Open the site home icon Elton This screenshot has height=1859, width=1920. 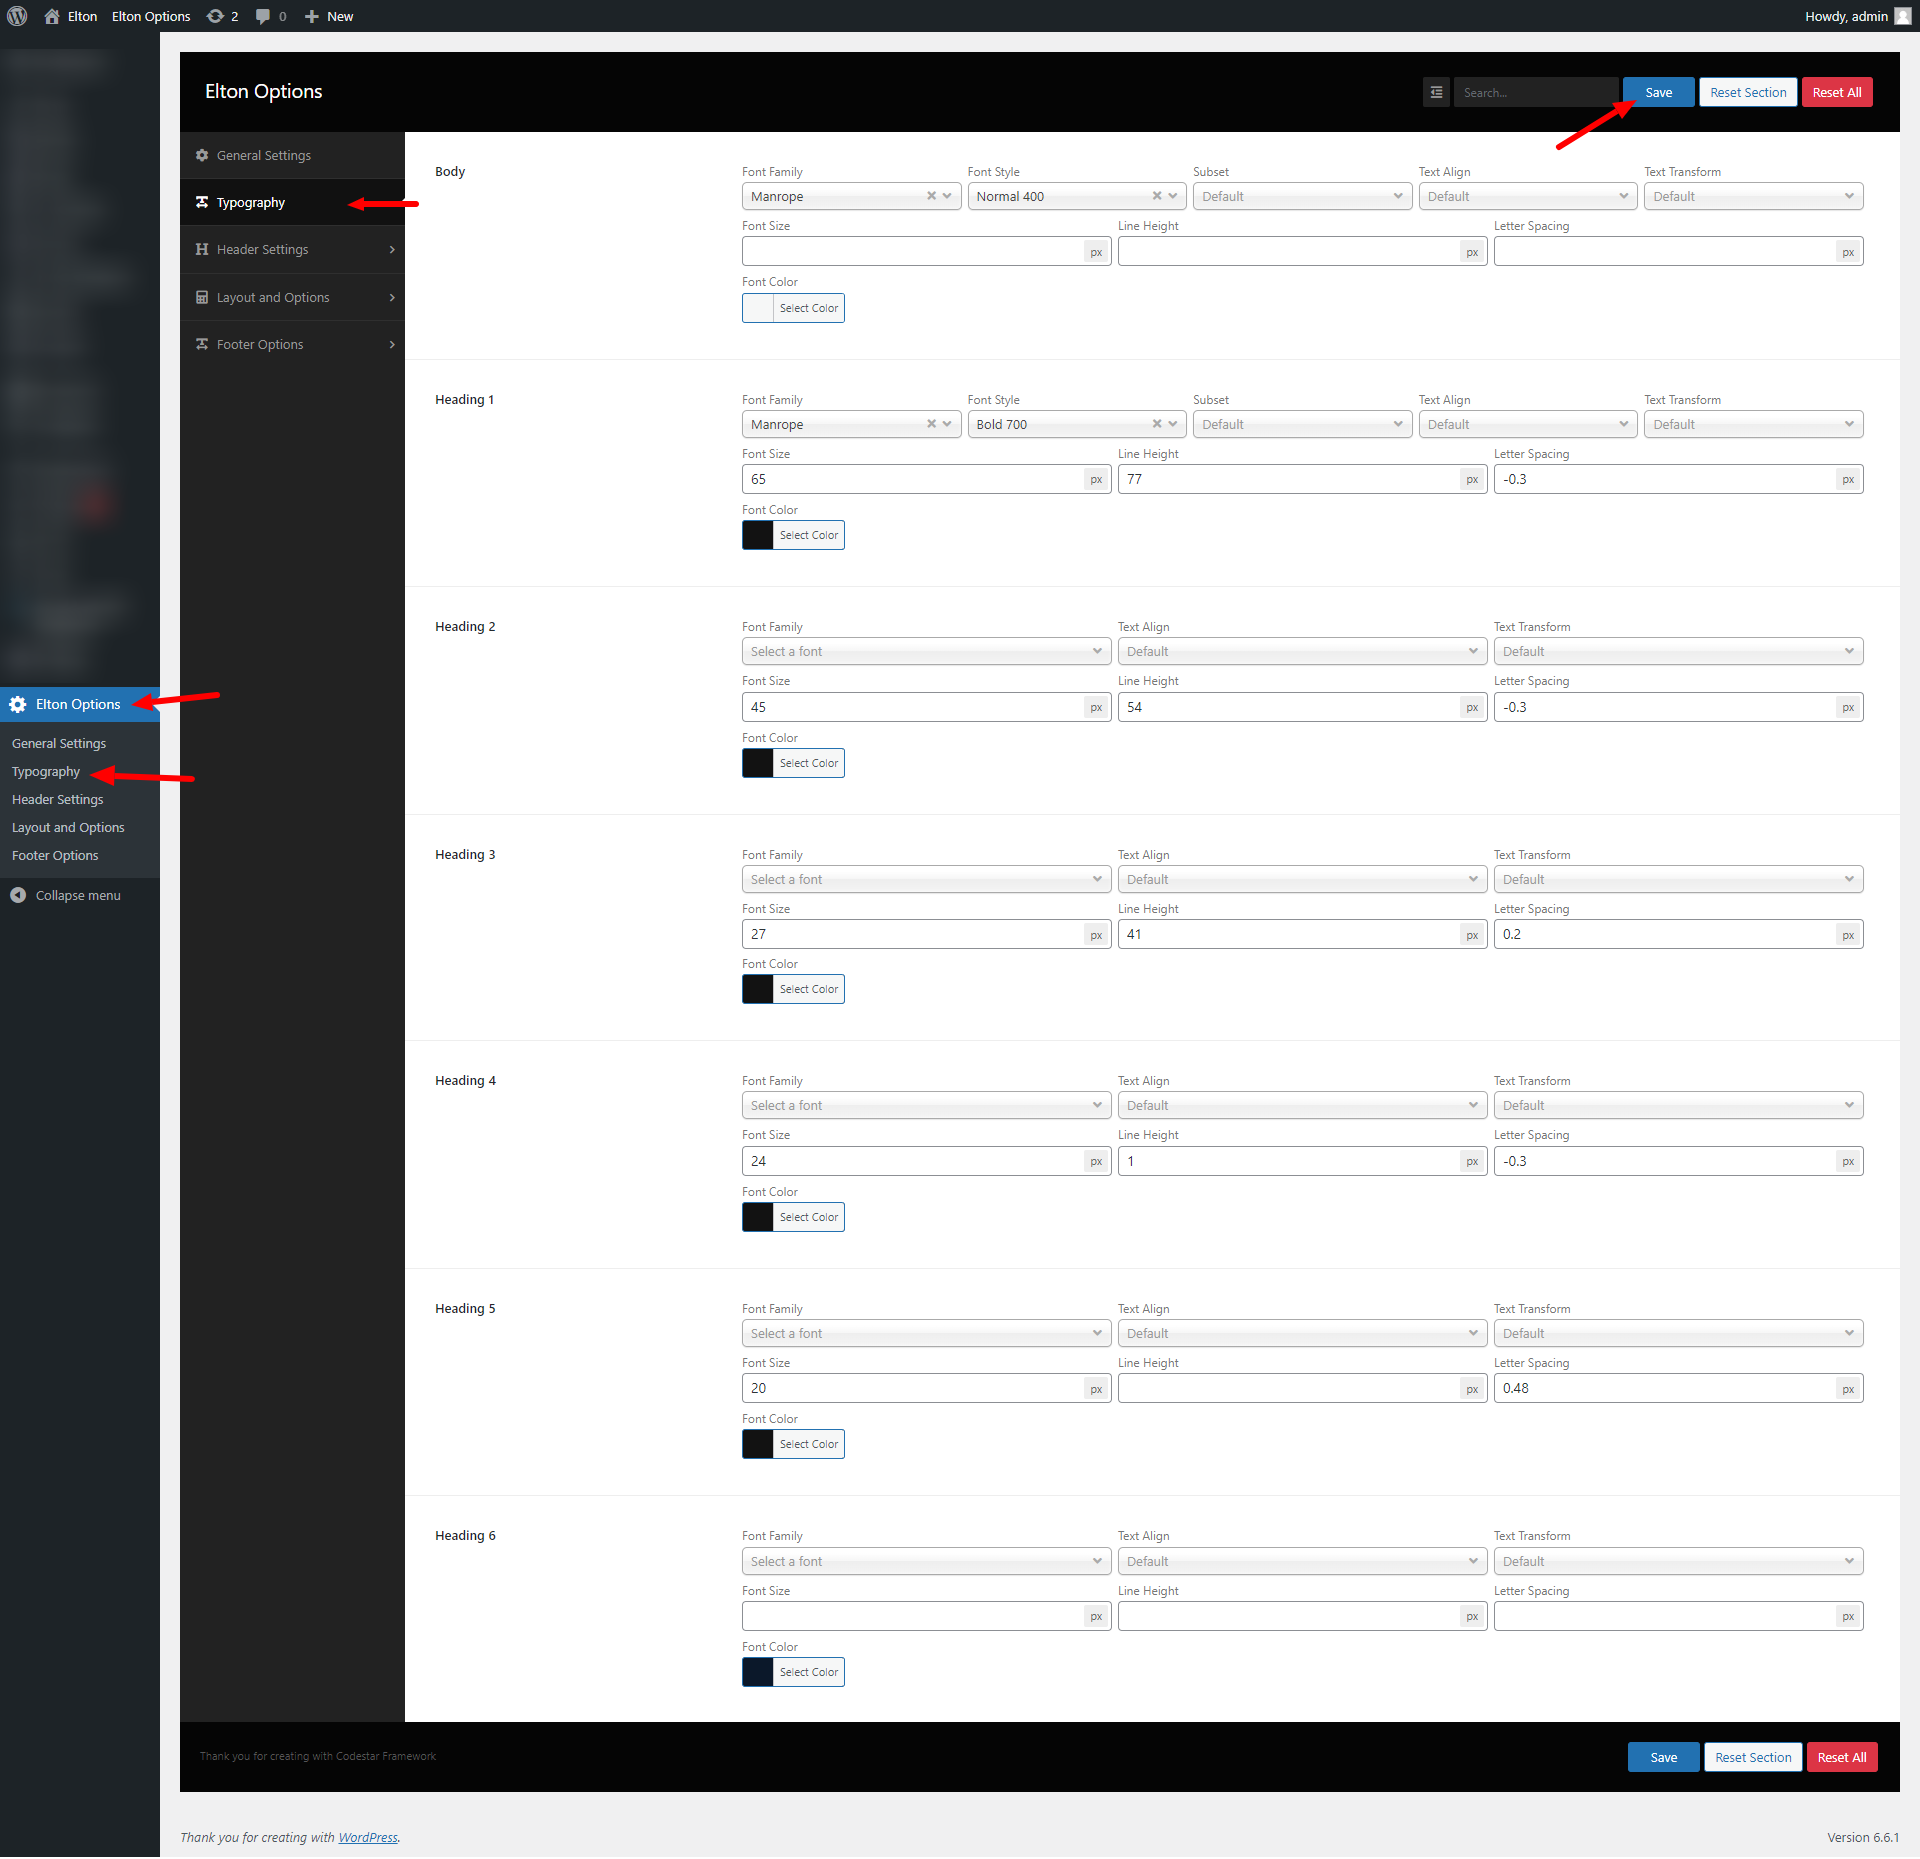pyautogui.click(x=52, y=16)
